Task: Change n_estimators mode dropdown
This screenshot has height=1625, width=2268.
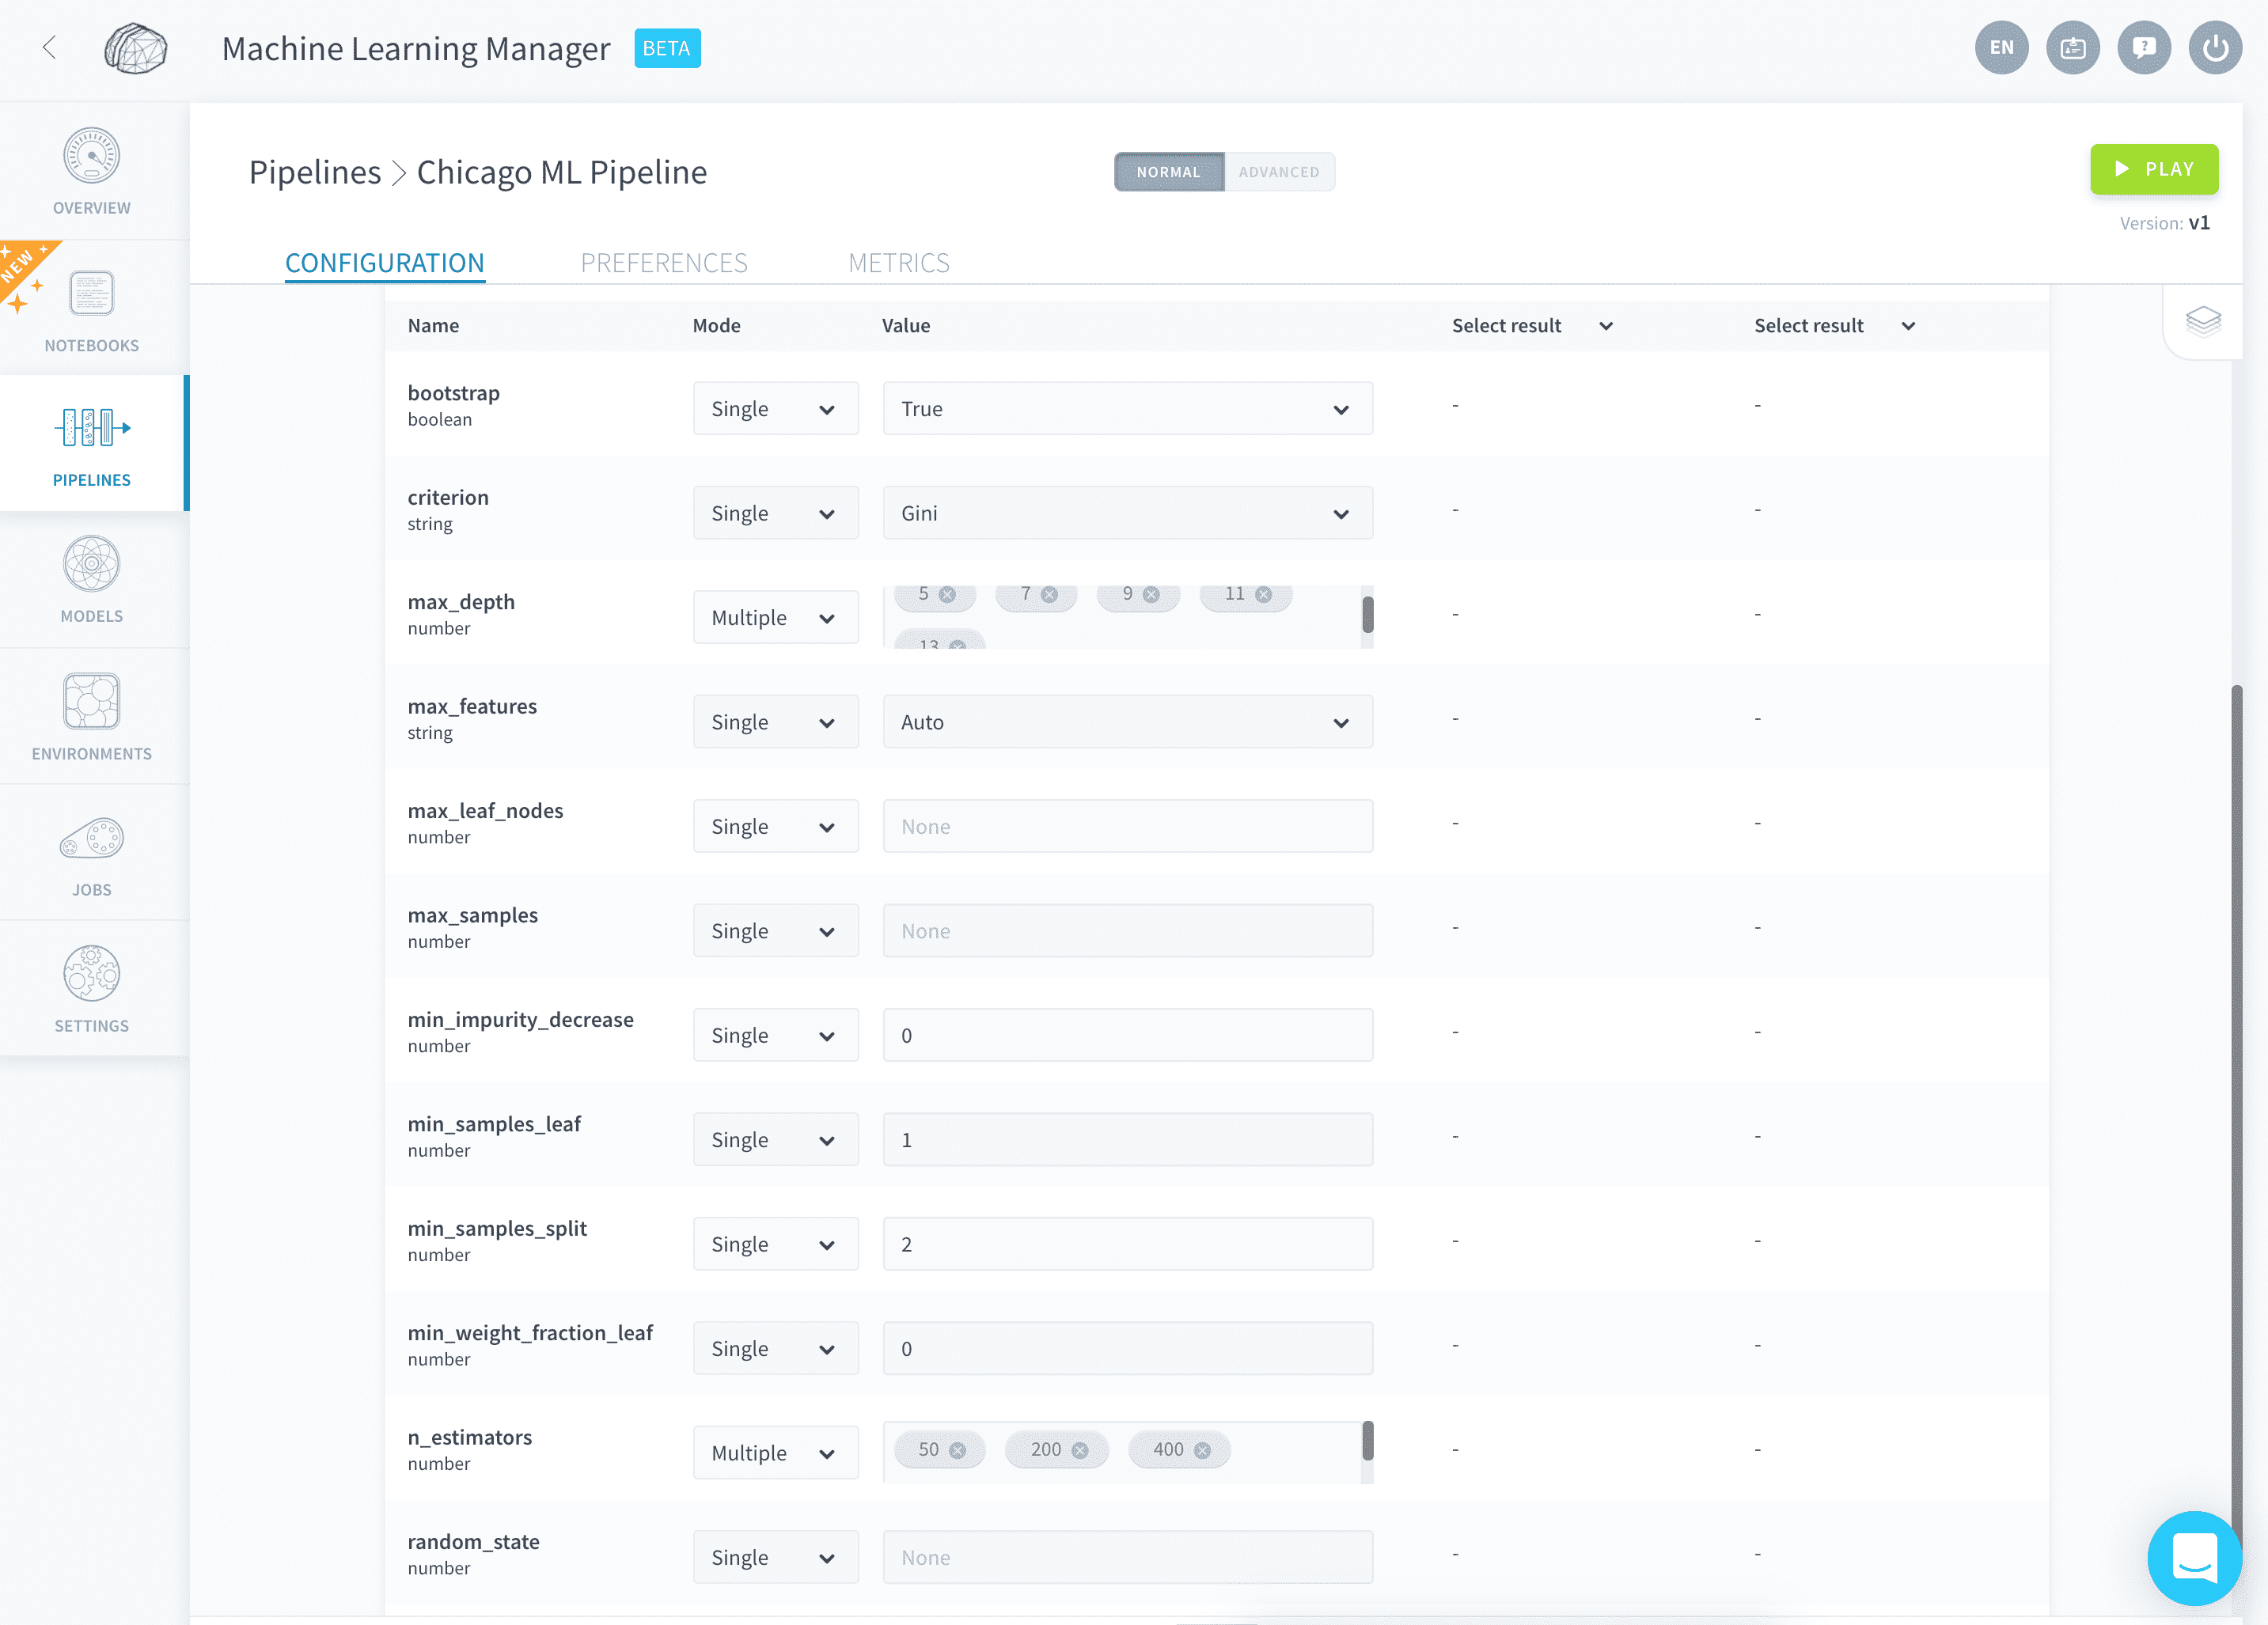Action: (775, 1453)
